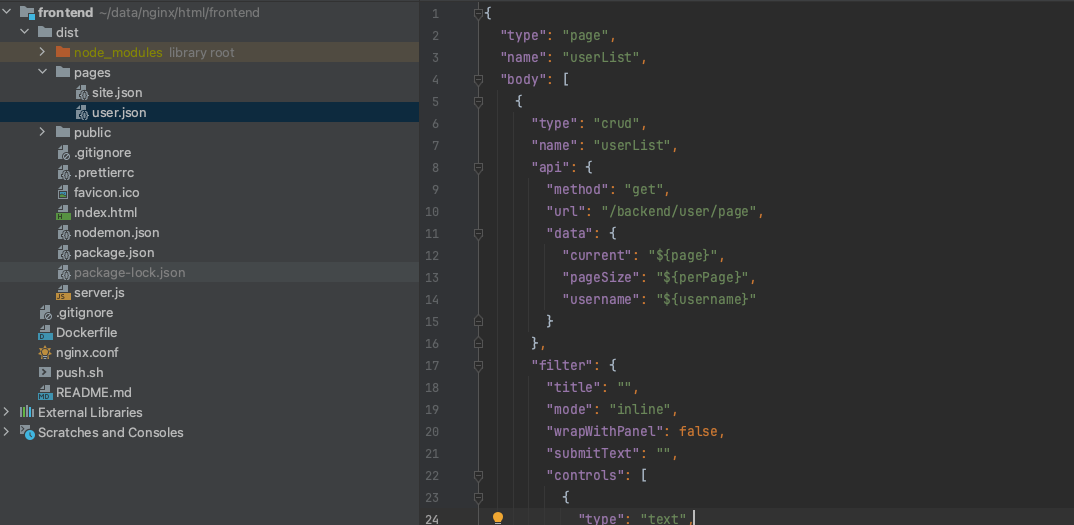Click the "${username}" value on line 14
This screenshot has width=1074, height=525.
705,299
